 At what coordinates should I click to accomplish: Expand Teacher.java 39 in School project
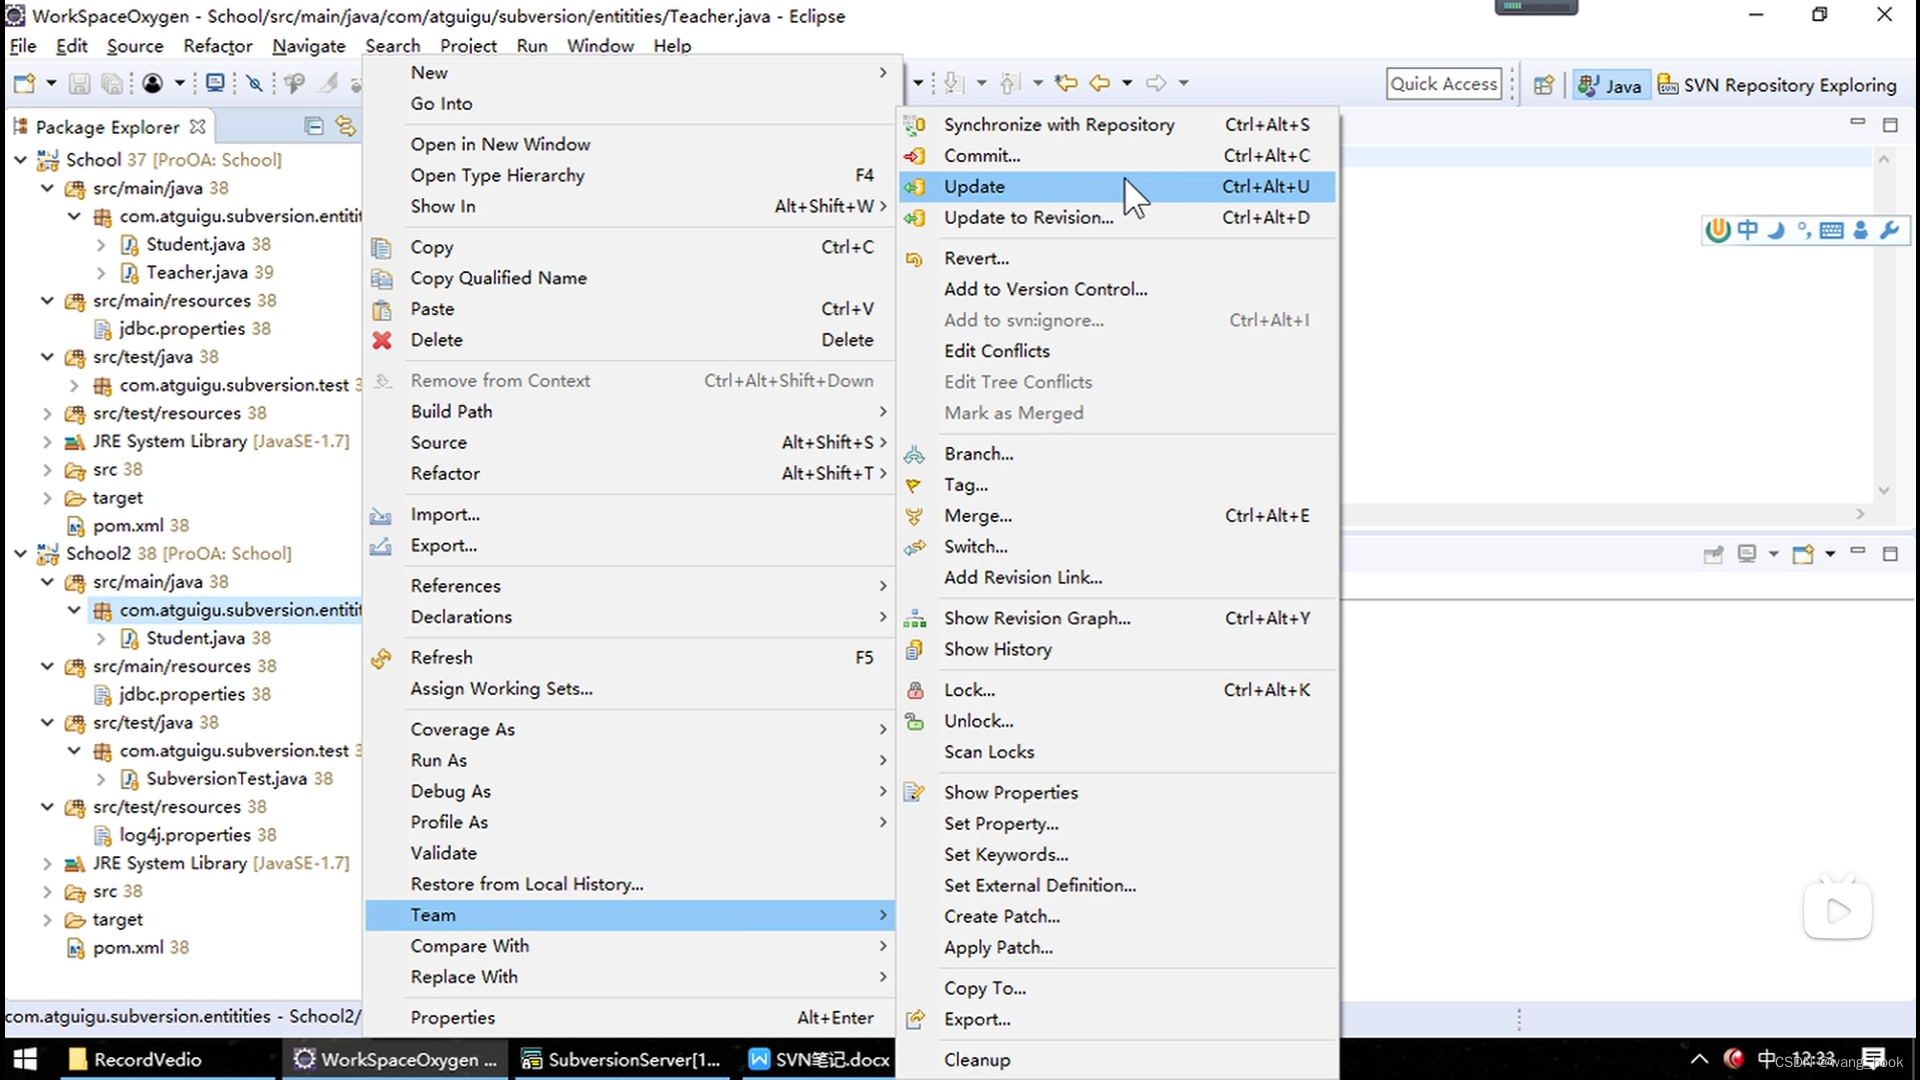tap(100, 272)
